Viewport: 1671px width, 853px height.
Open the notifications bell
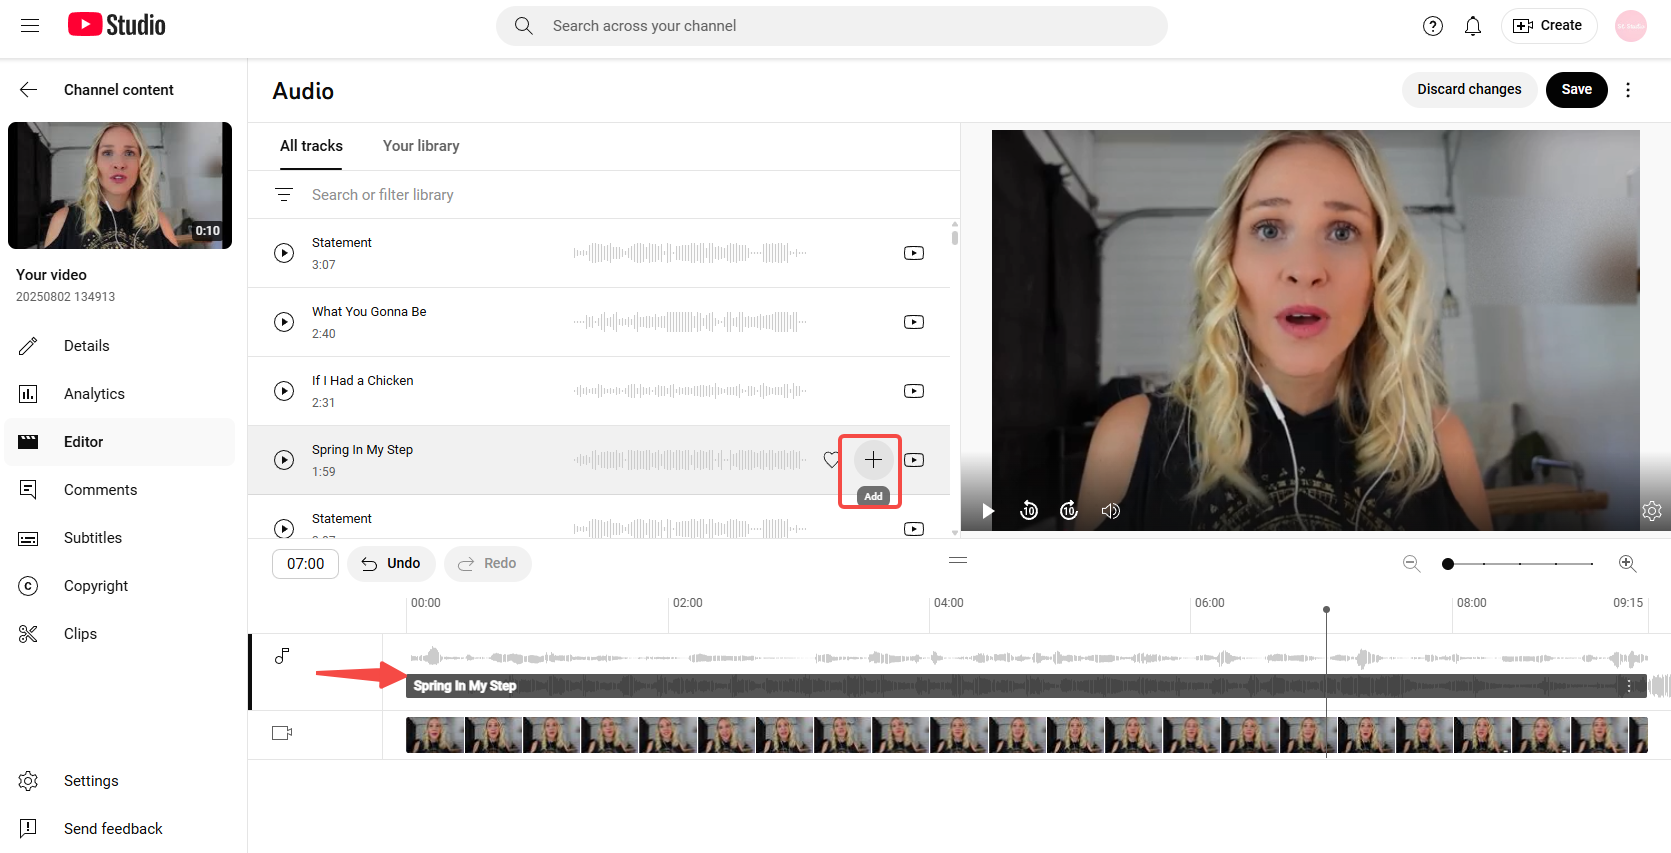1472,26
